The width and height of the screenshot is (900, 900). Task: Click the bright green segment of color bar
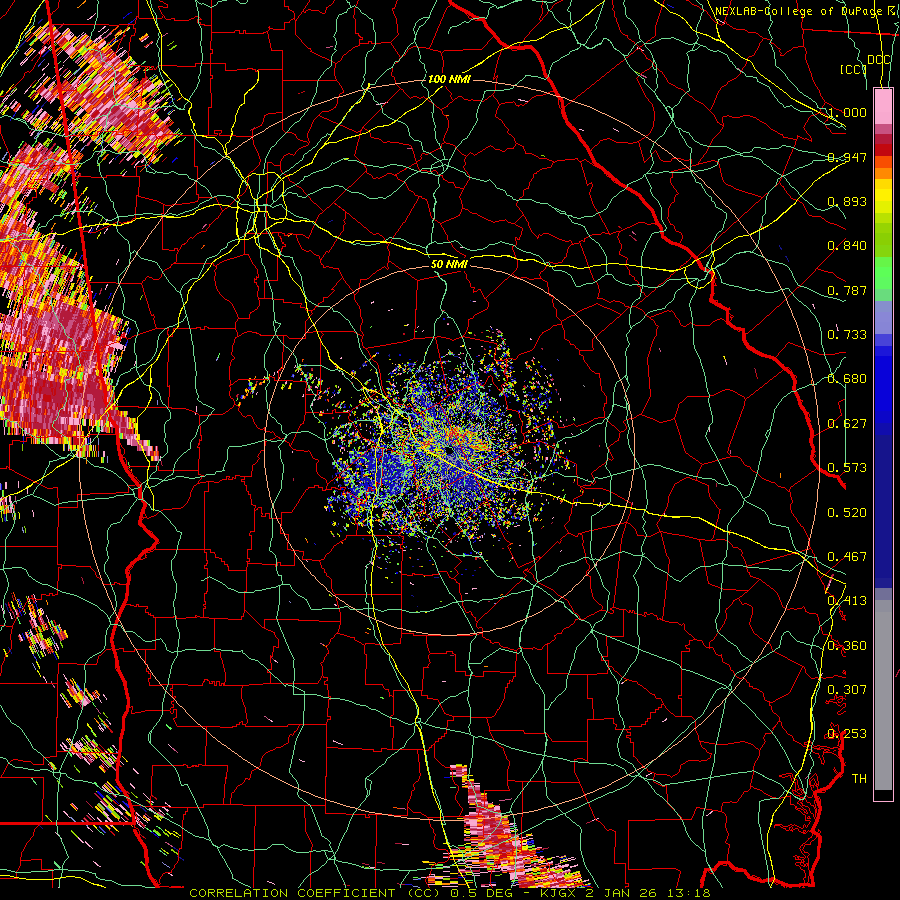pyautogui.click(x=883, y=273)
